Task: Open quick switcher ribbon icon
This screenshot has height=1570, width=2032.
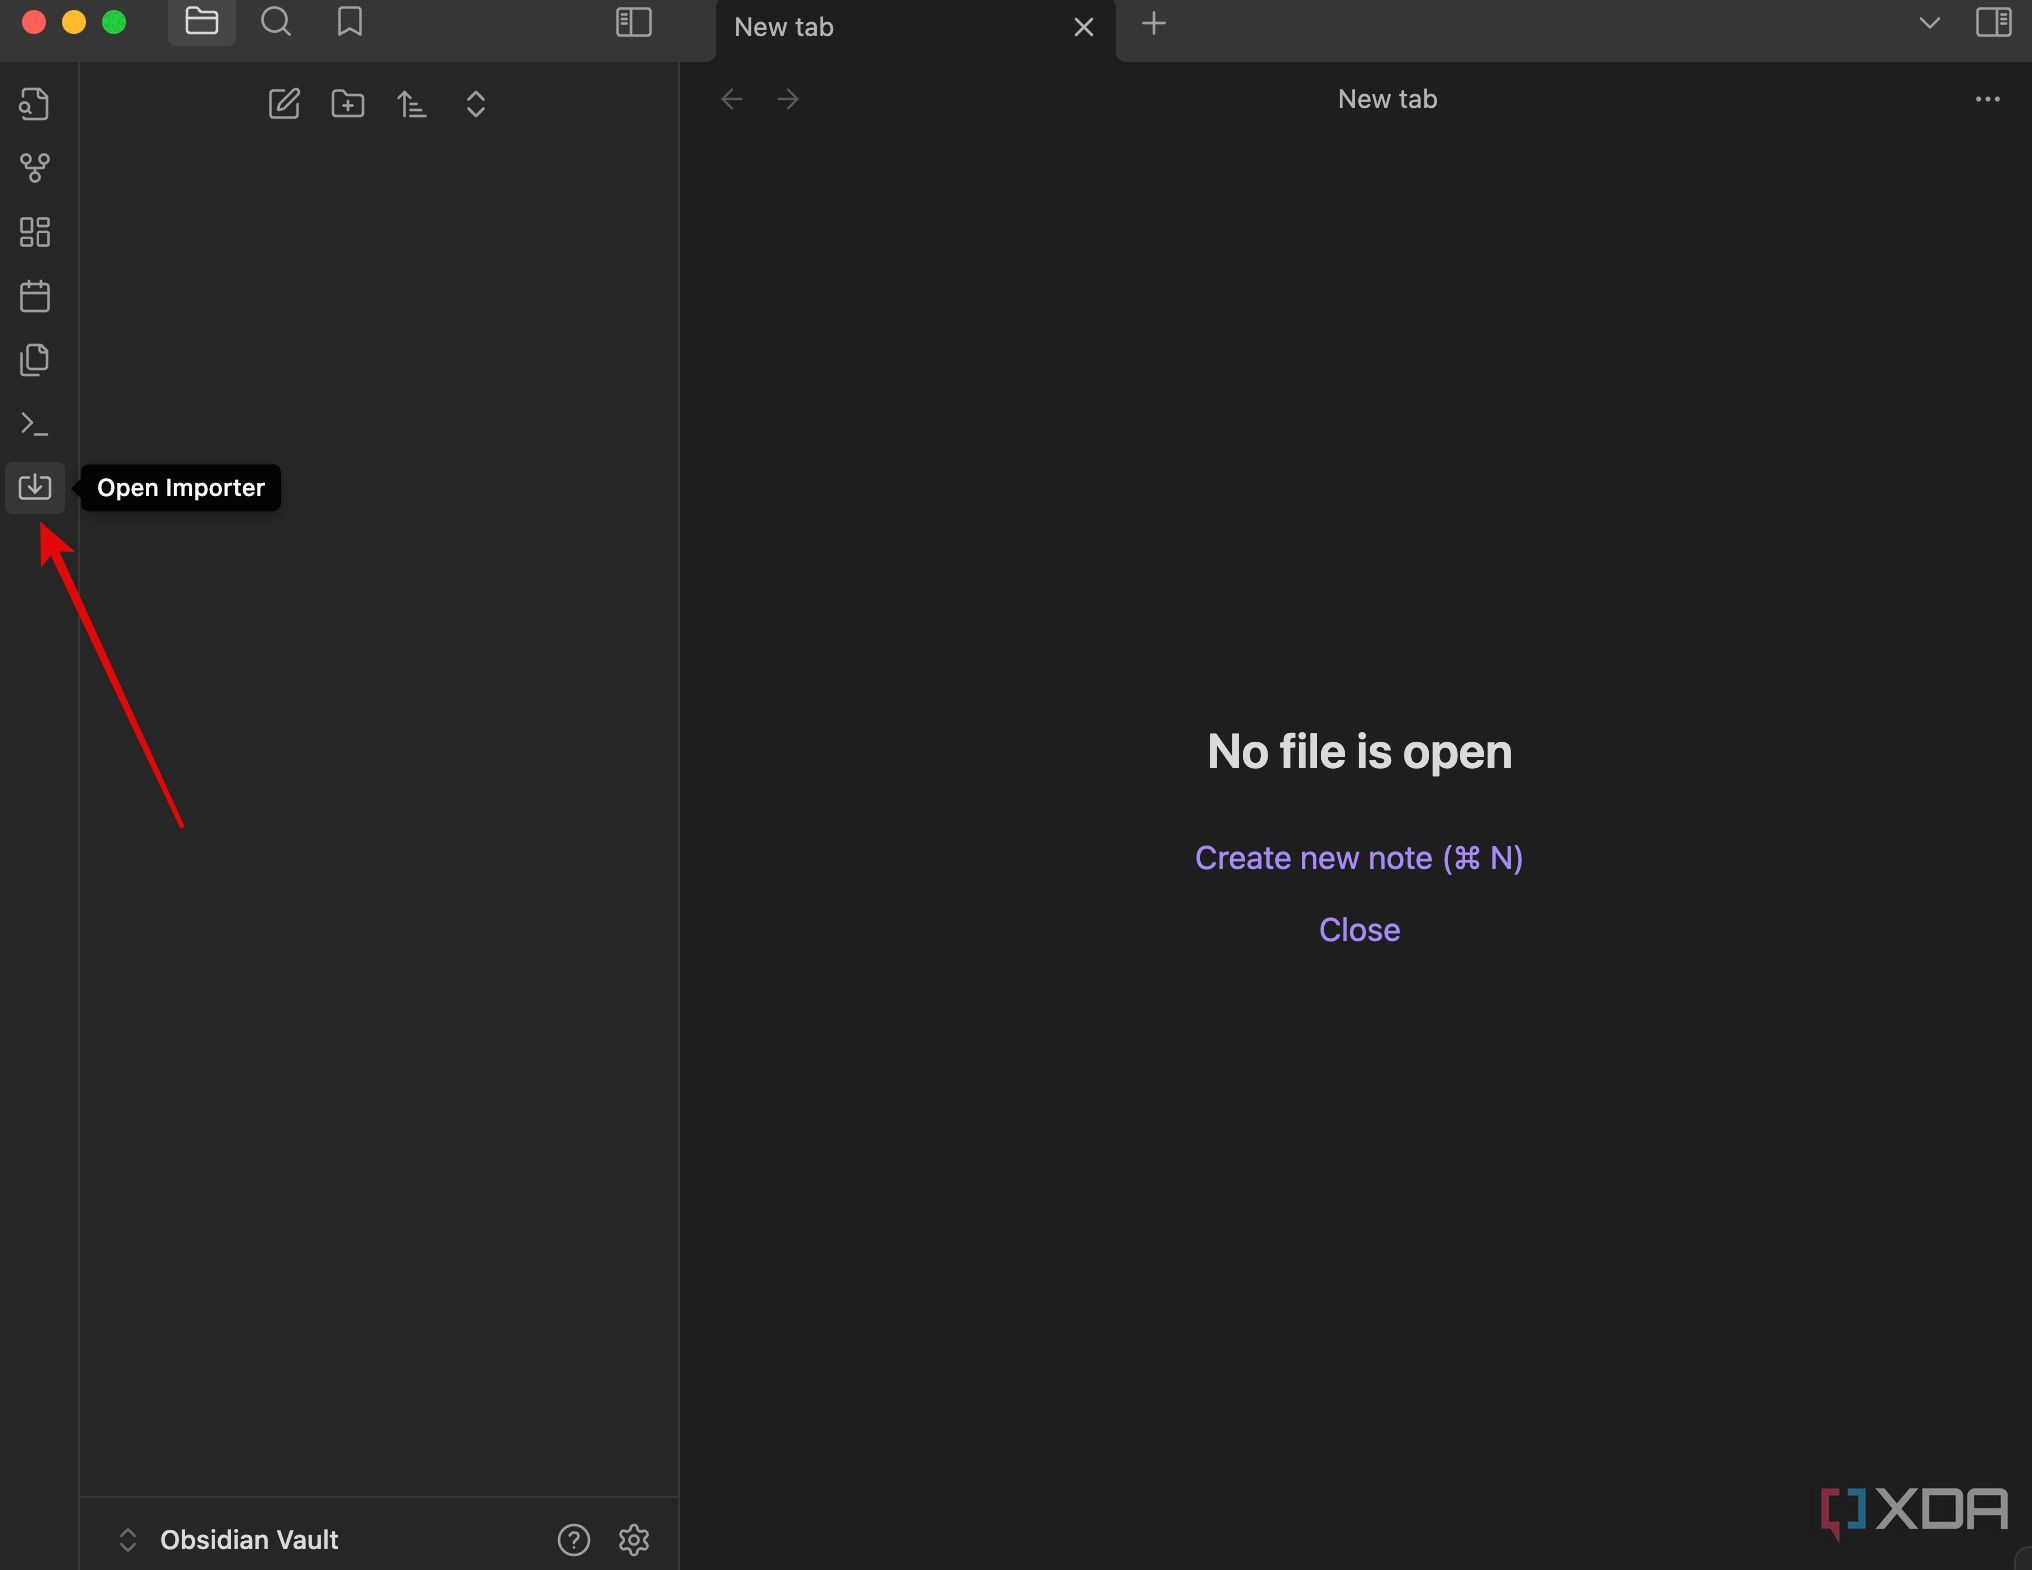Action: click(x=35, y=104)
